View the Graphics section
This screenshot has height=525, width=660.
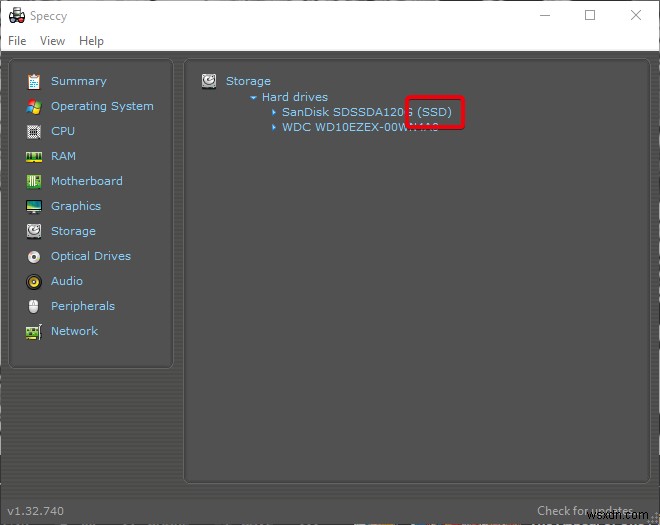(x=76, y=206)
